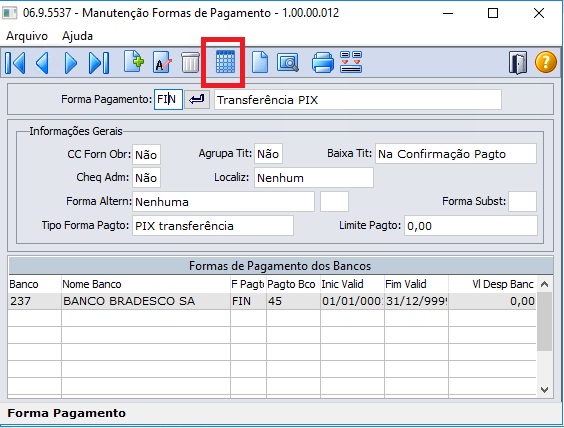Click scroll down arrow of bank grid
The height and width of the screenshot is (428, 564).
pos(544,390)
